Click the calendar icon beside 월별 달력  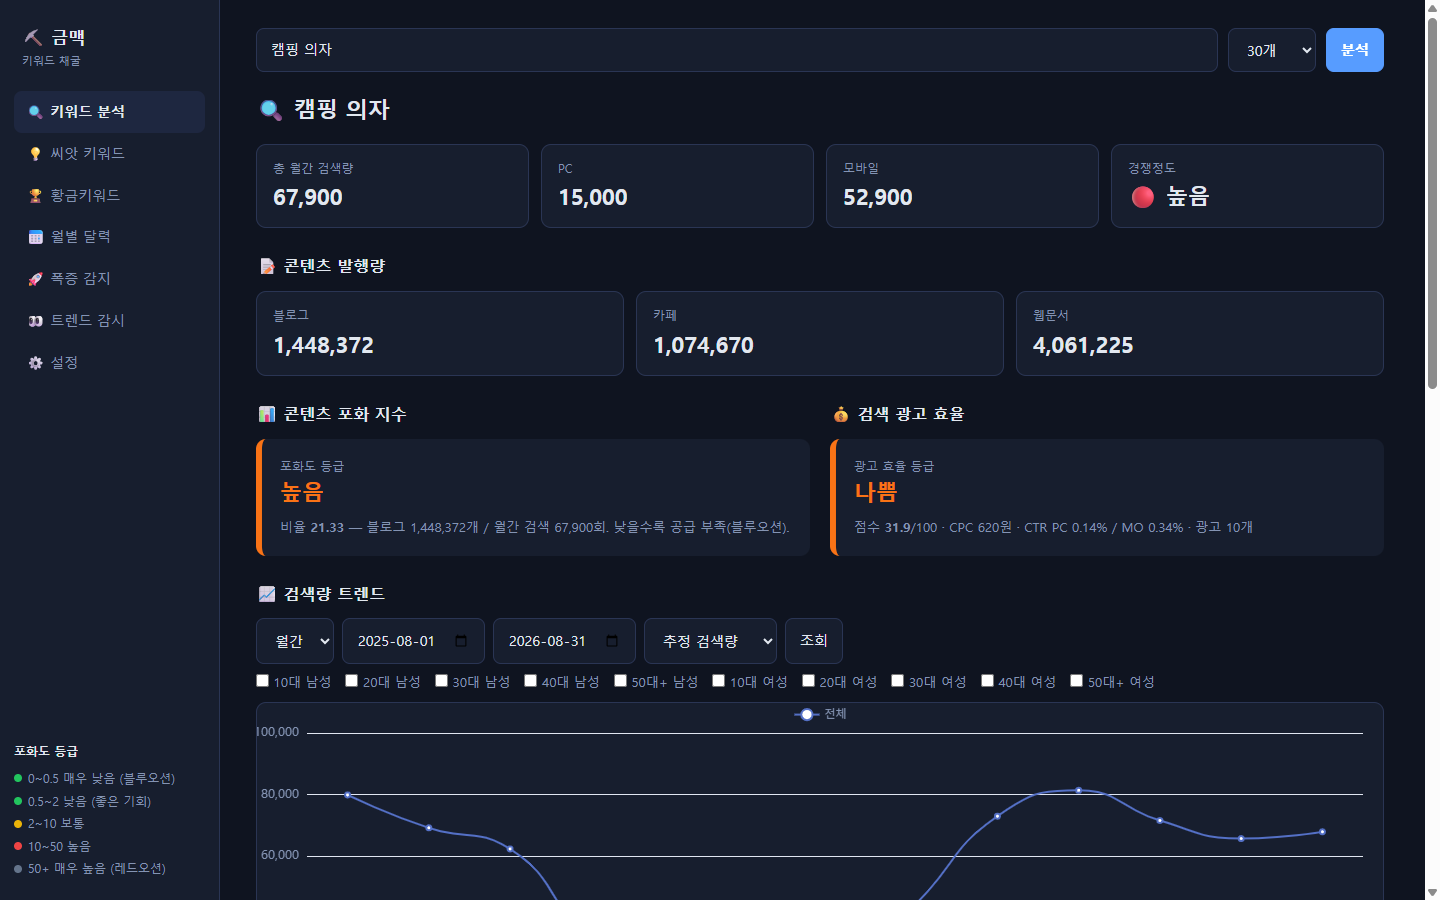click(x=35, y=237)
